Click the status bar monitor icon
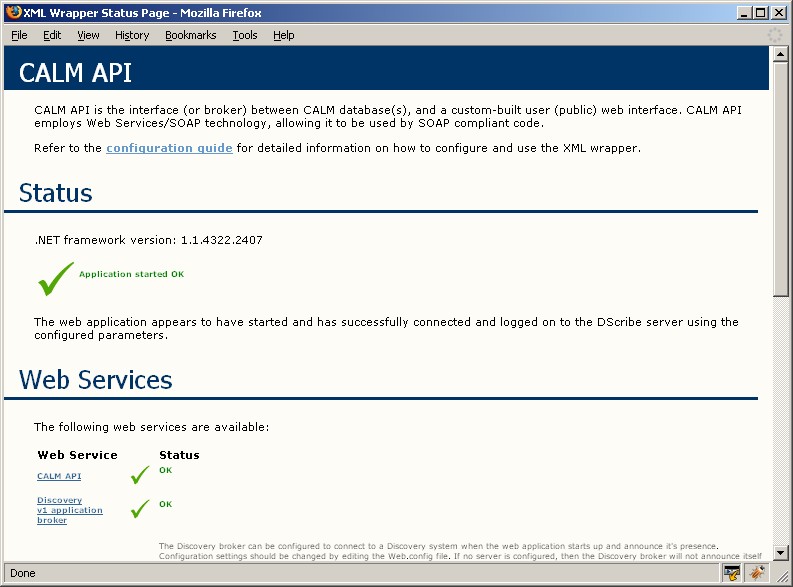 (731, 573)
